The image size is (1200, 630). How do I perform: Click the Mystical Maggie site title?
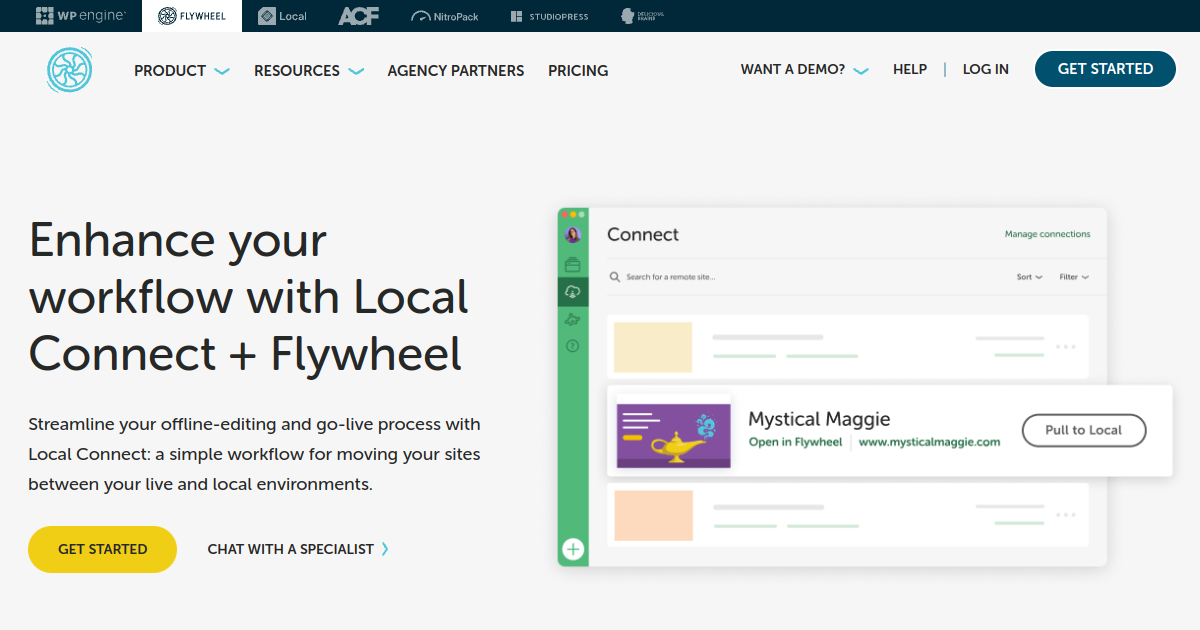(819, 419)
